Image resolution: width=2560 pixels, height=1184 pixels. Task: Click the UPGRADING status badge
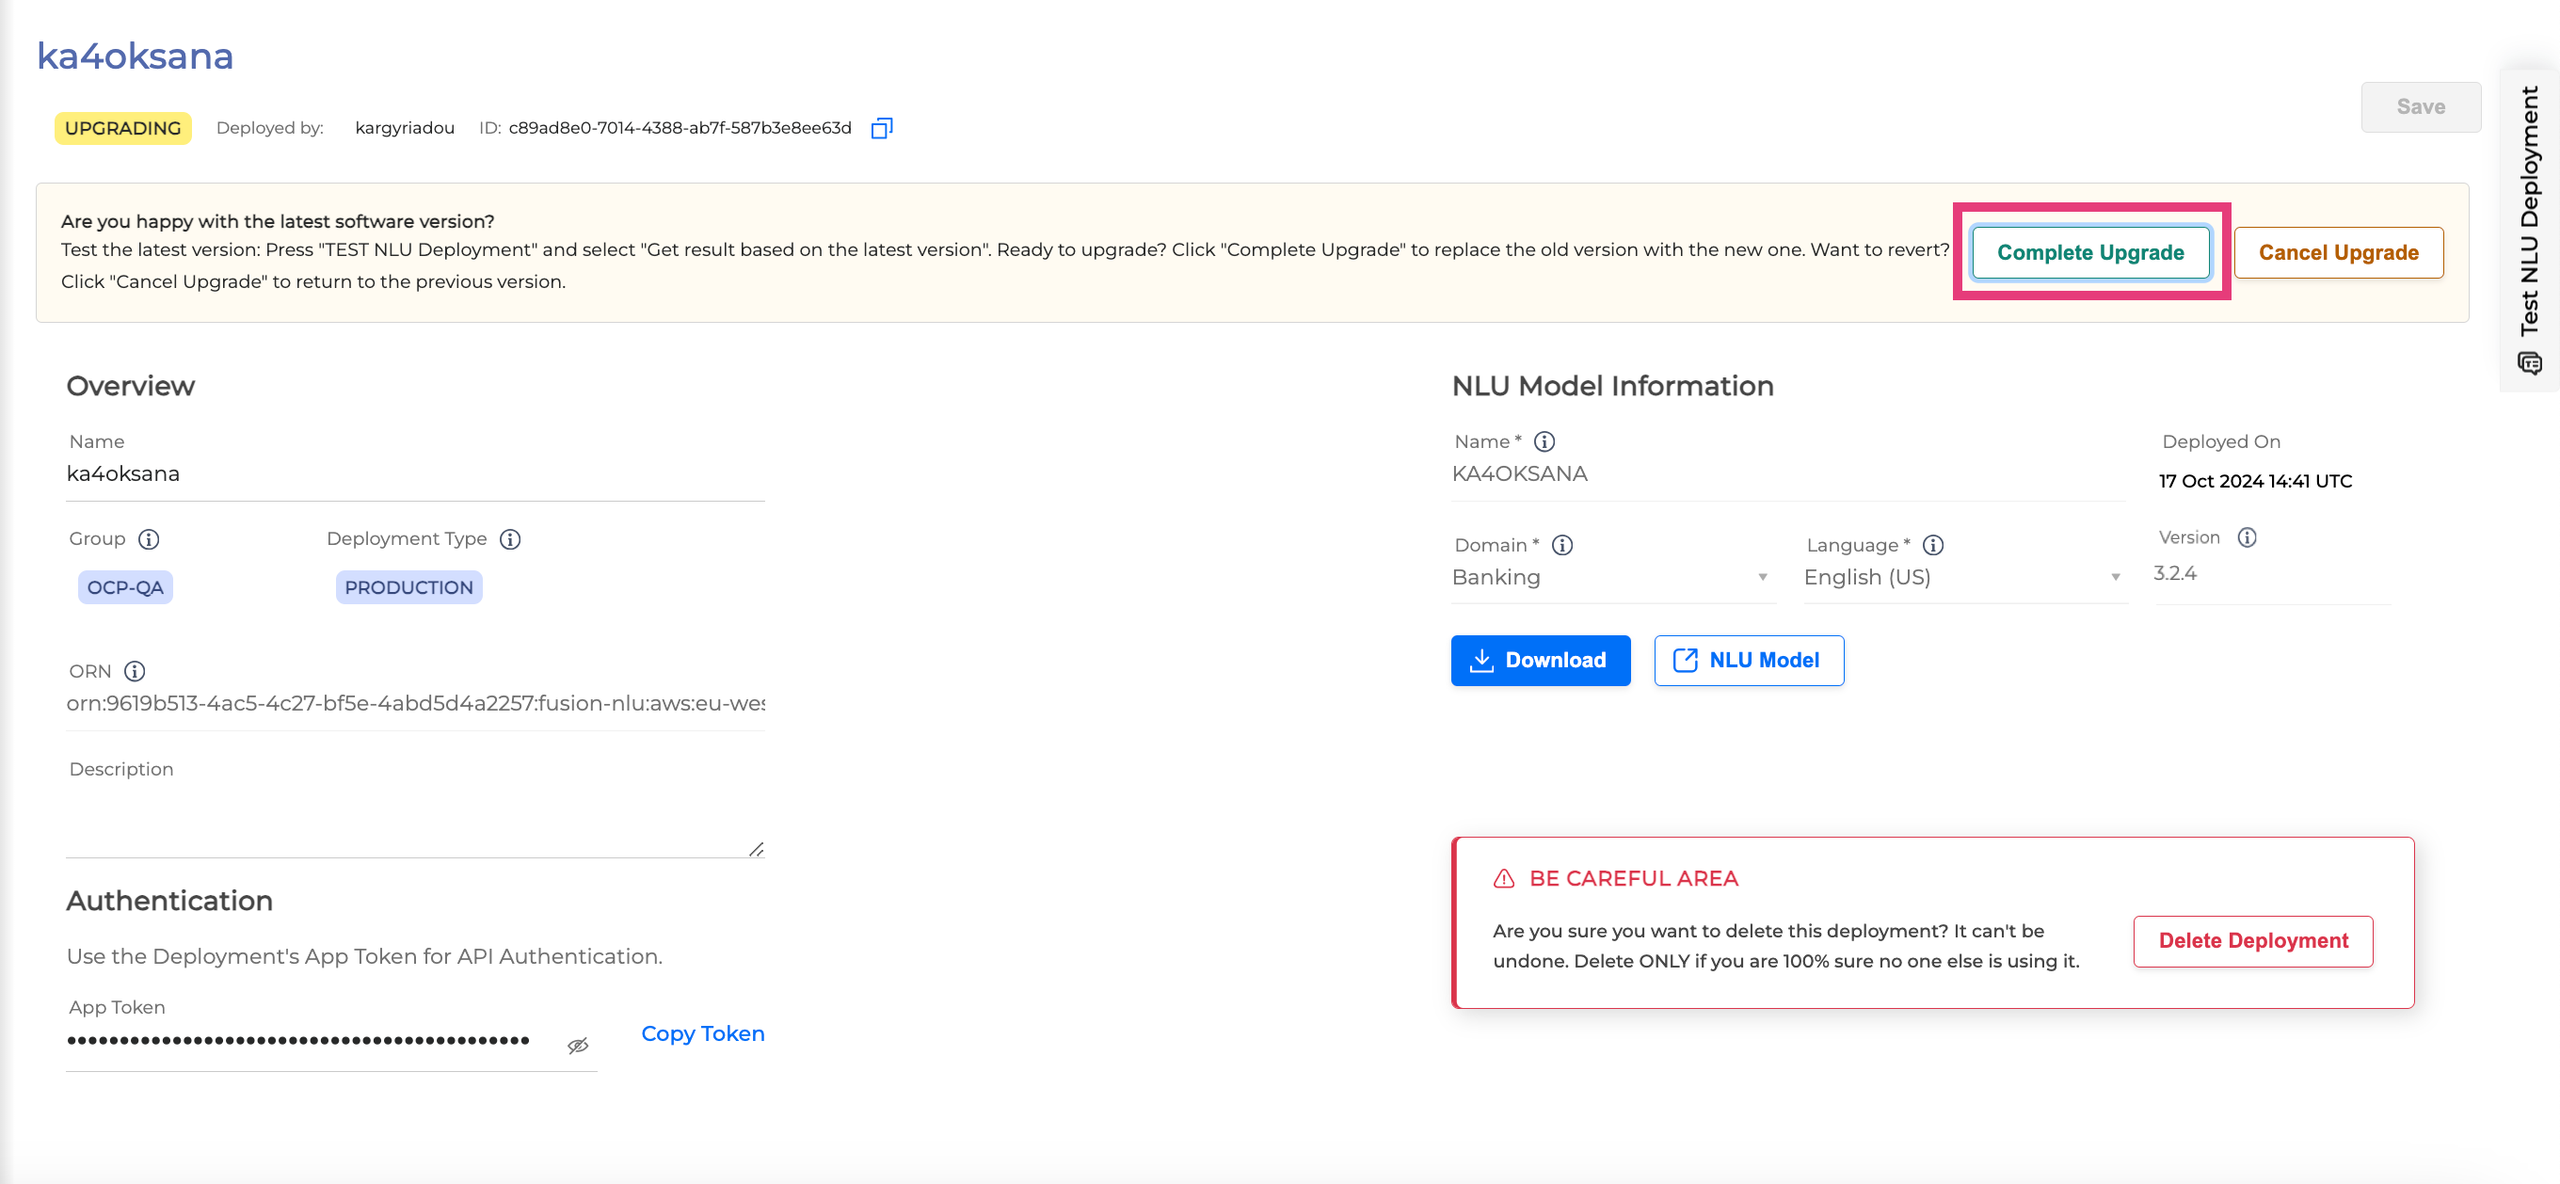pyautogui.click(x=123, y=129)
